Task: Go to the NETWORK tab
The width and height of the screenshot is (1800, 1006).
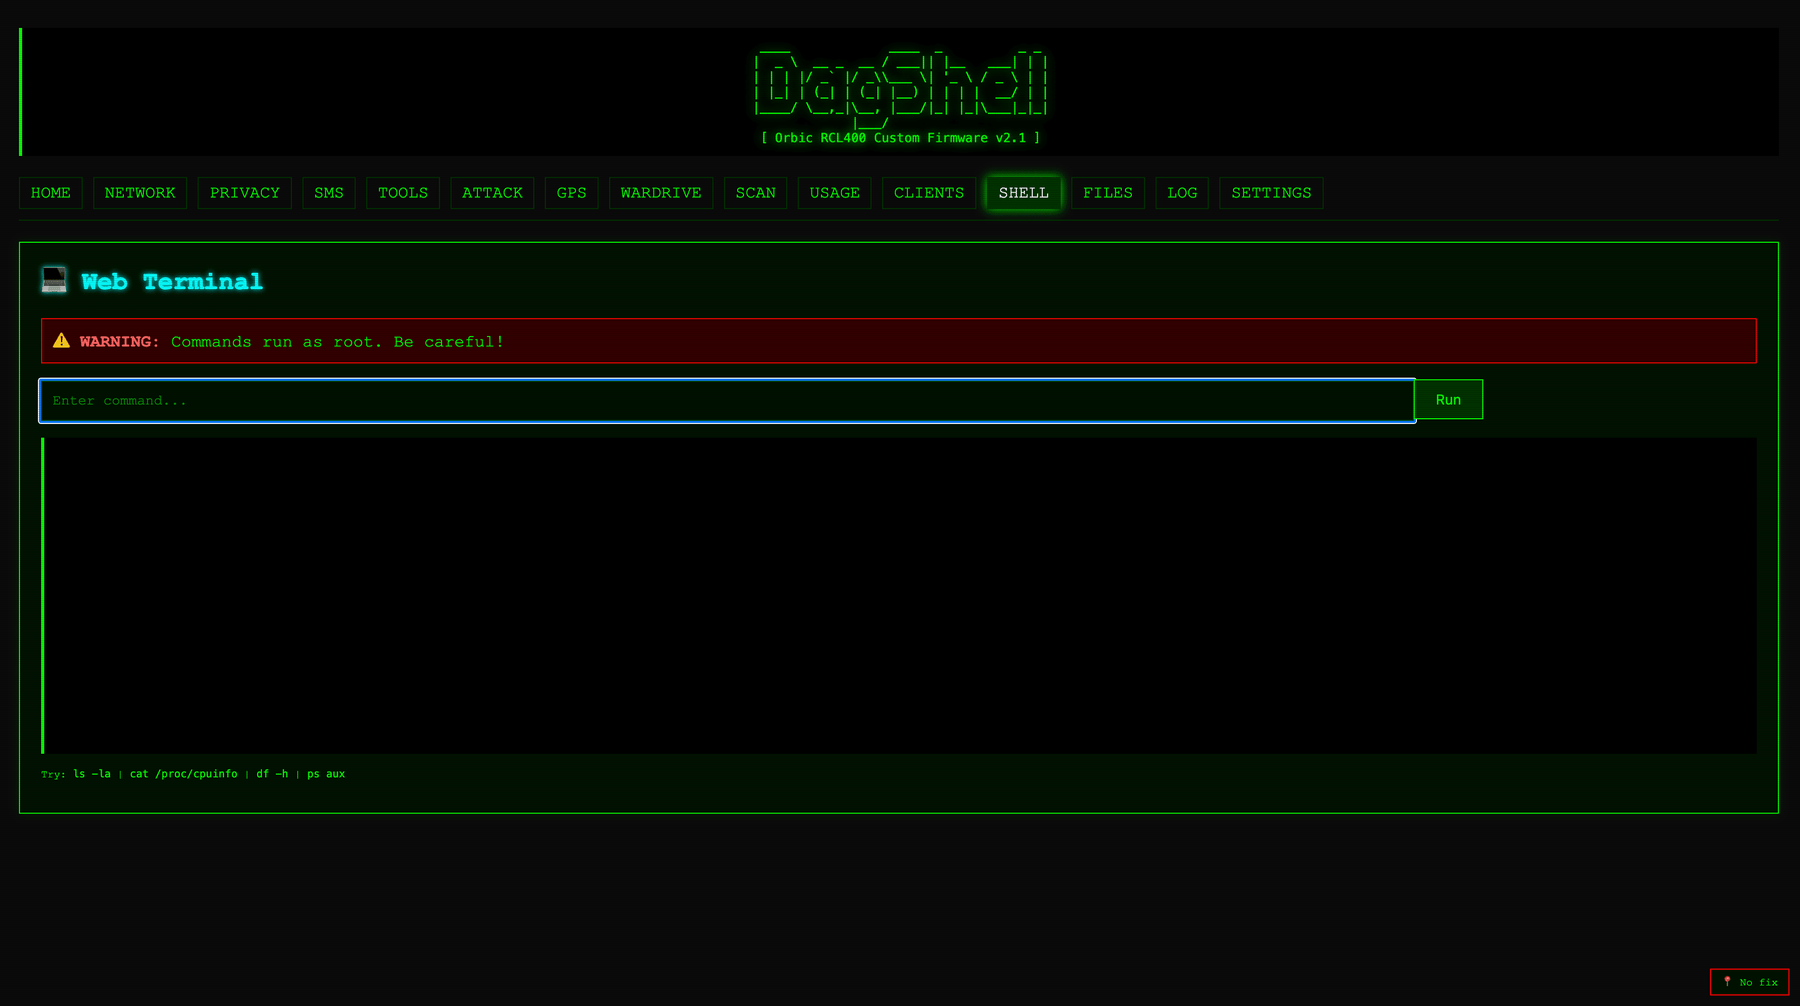Action: pyautogui.click(x=140, y=193)
